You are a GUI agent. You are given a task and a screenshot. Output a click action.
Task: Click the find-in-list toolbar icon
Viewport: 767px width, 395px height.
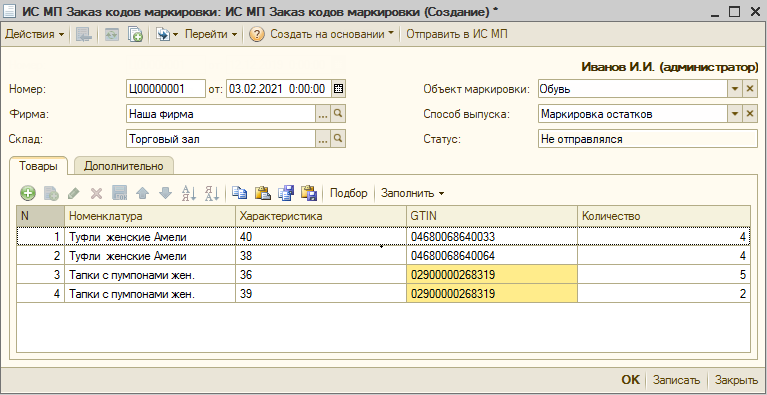(x=84, y=34)
